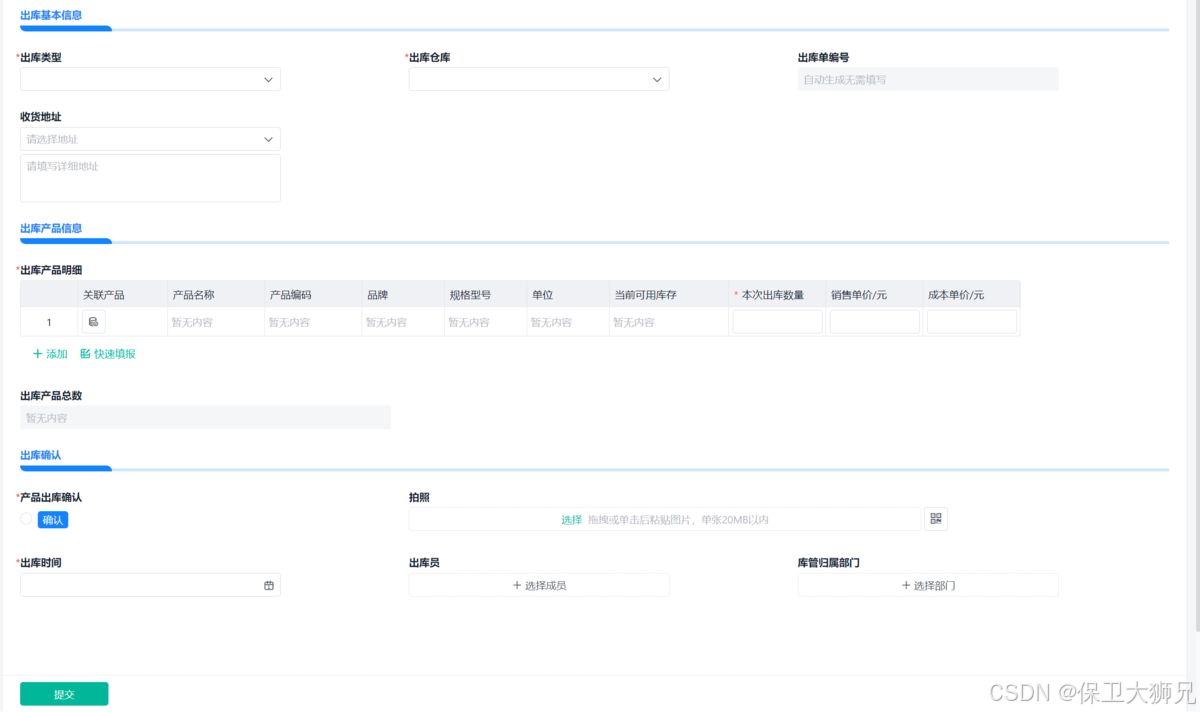Click the 快速填报 quick-fill link
The width and height of the screenshot is (1200, 712).
(x=108, y=354)
